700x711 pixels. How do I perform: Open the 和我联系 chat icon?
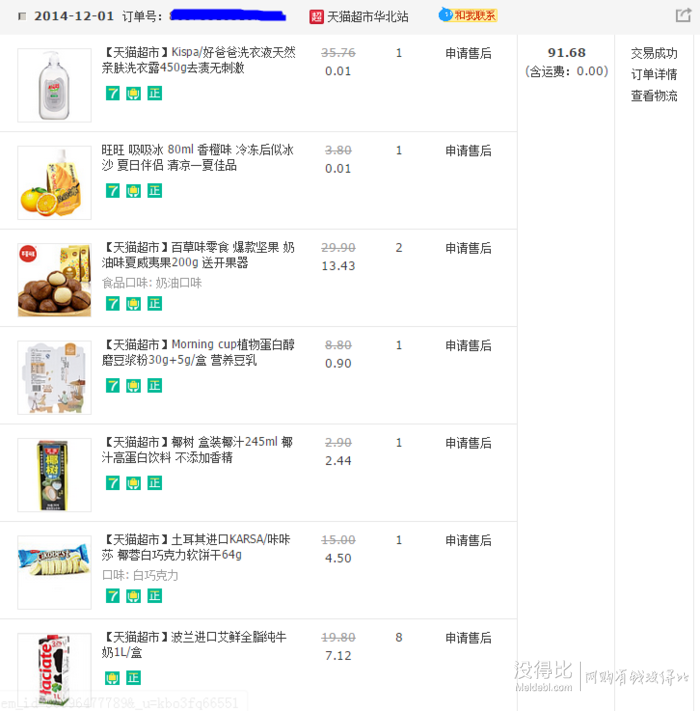tap(468, 15)
